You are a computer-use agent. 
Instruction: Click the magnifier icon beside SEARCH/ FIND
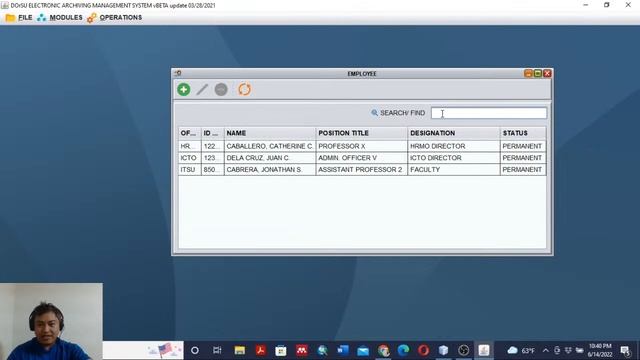pos(374,113)
